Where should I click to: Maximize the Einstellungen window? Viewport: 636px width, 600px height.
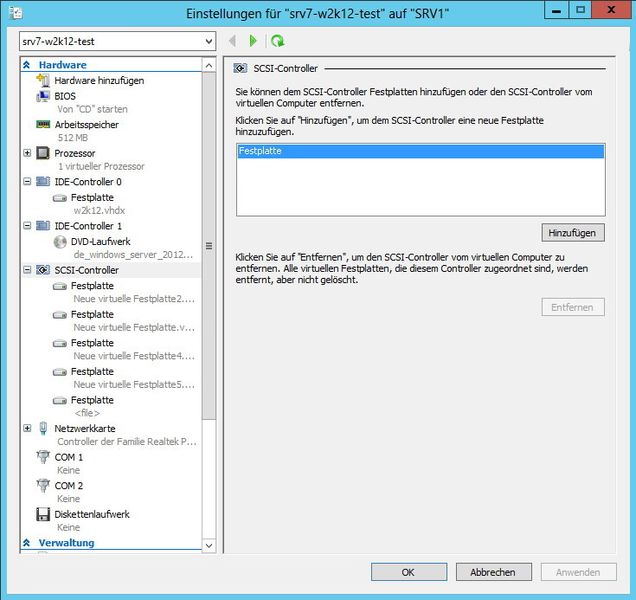click(580, 10)
